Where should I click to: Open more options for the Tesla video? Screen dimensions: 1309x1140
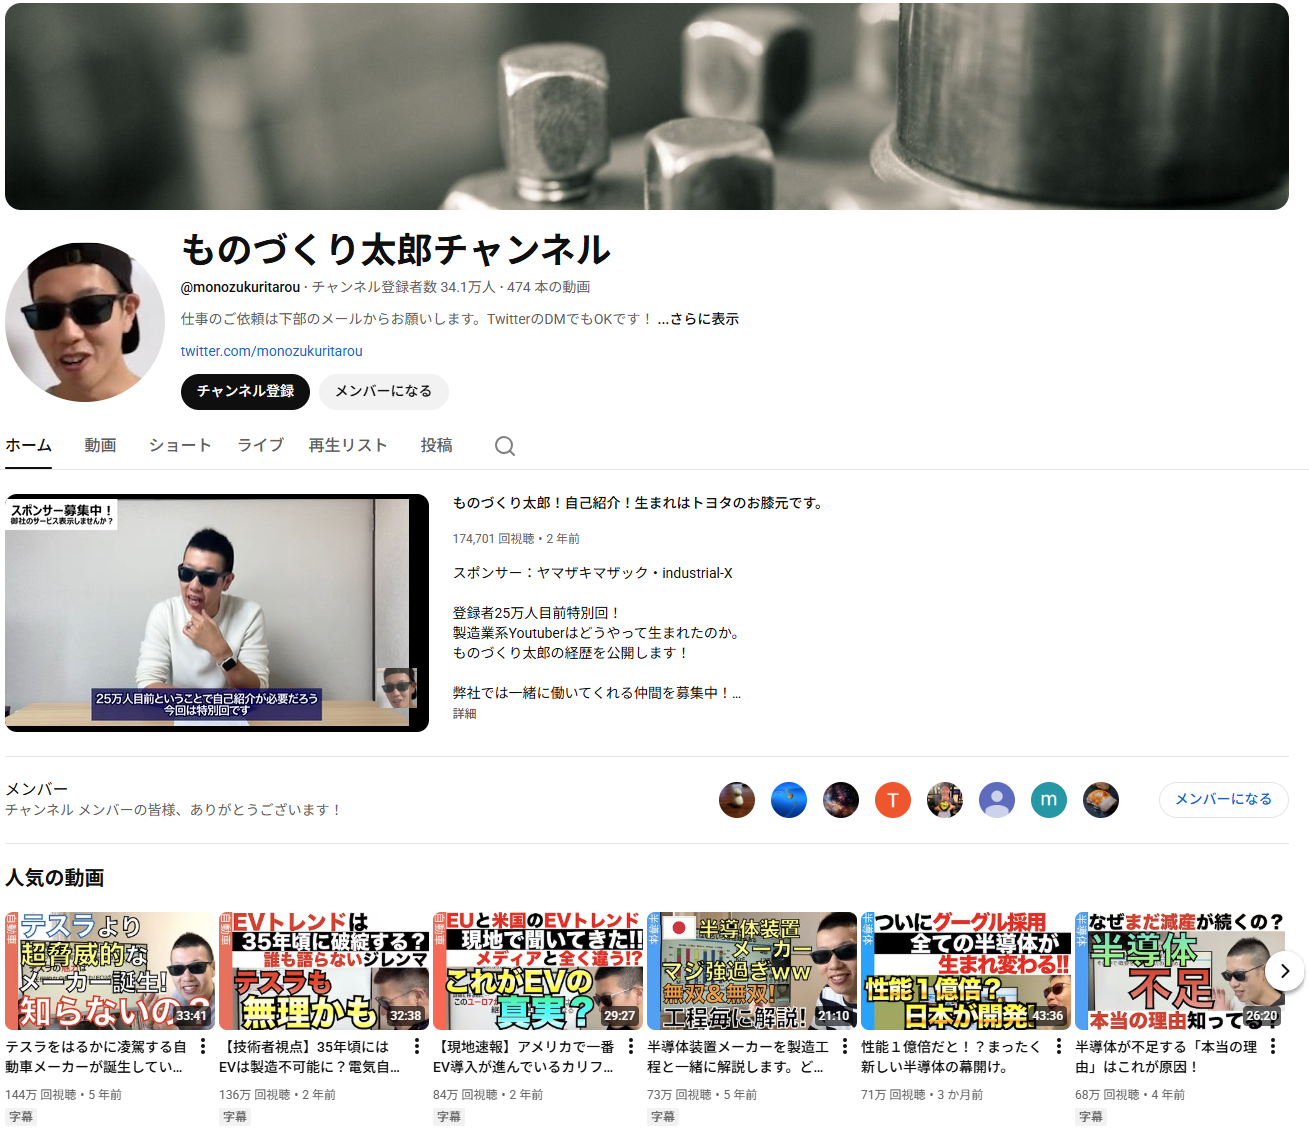click(x=203, y=1046)
